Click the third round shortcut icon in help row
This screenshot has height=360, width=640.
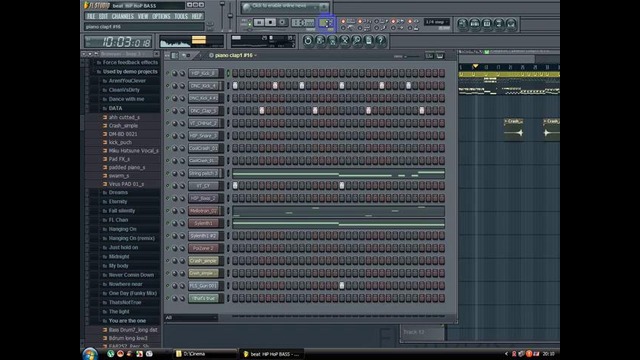[332, 40]
